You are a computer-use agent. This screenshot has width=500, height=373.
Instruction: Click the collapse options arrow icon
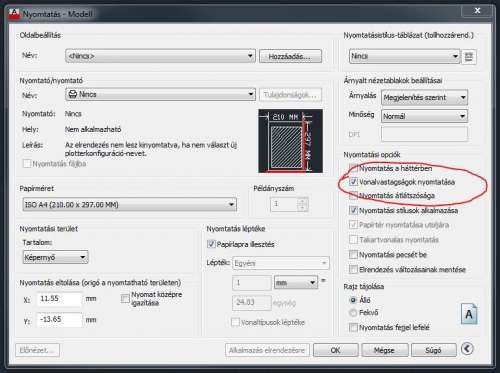pos(467,349)
